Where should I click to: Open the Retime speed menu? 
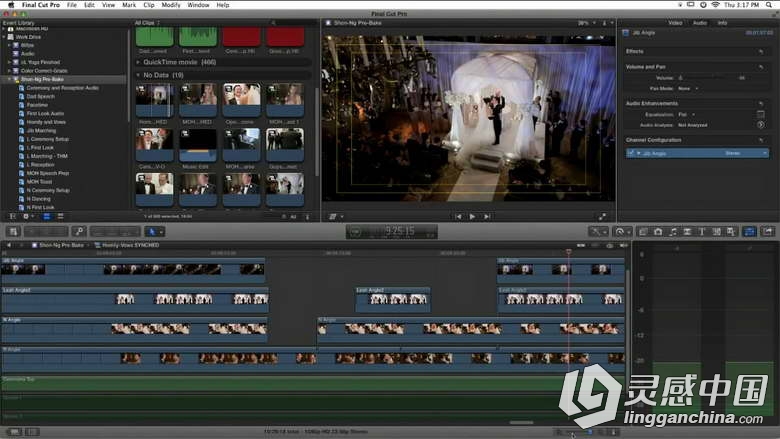click(622, 232)
